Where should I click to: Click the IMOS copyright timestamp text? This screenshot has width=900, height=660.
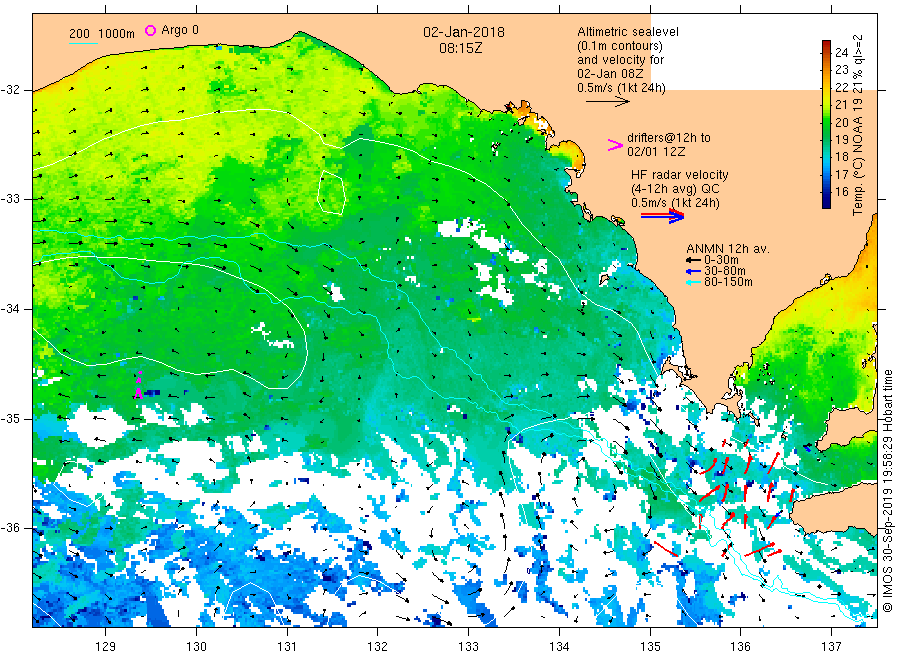tap(887, 491)
